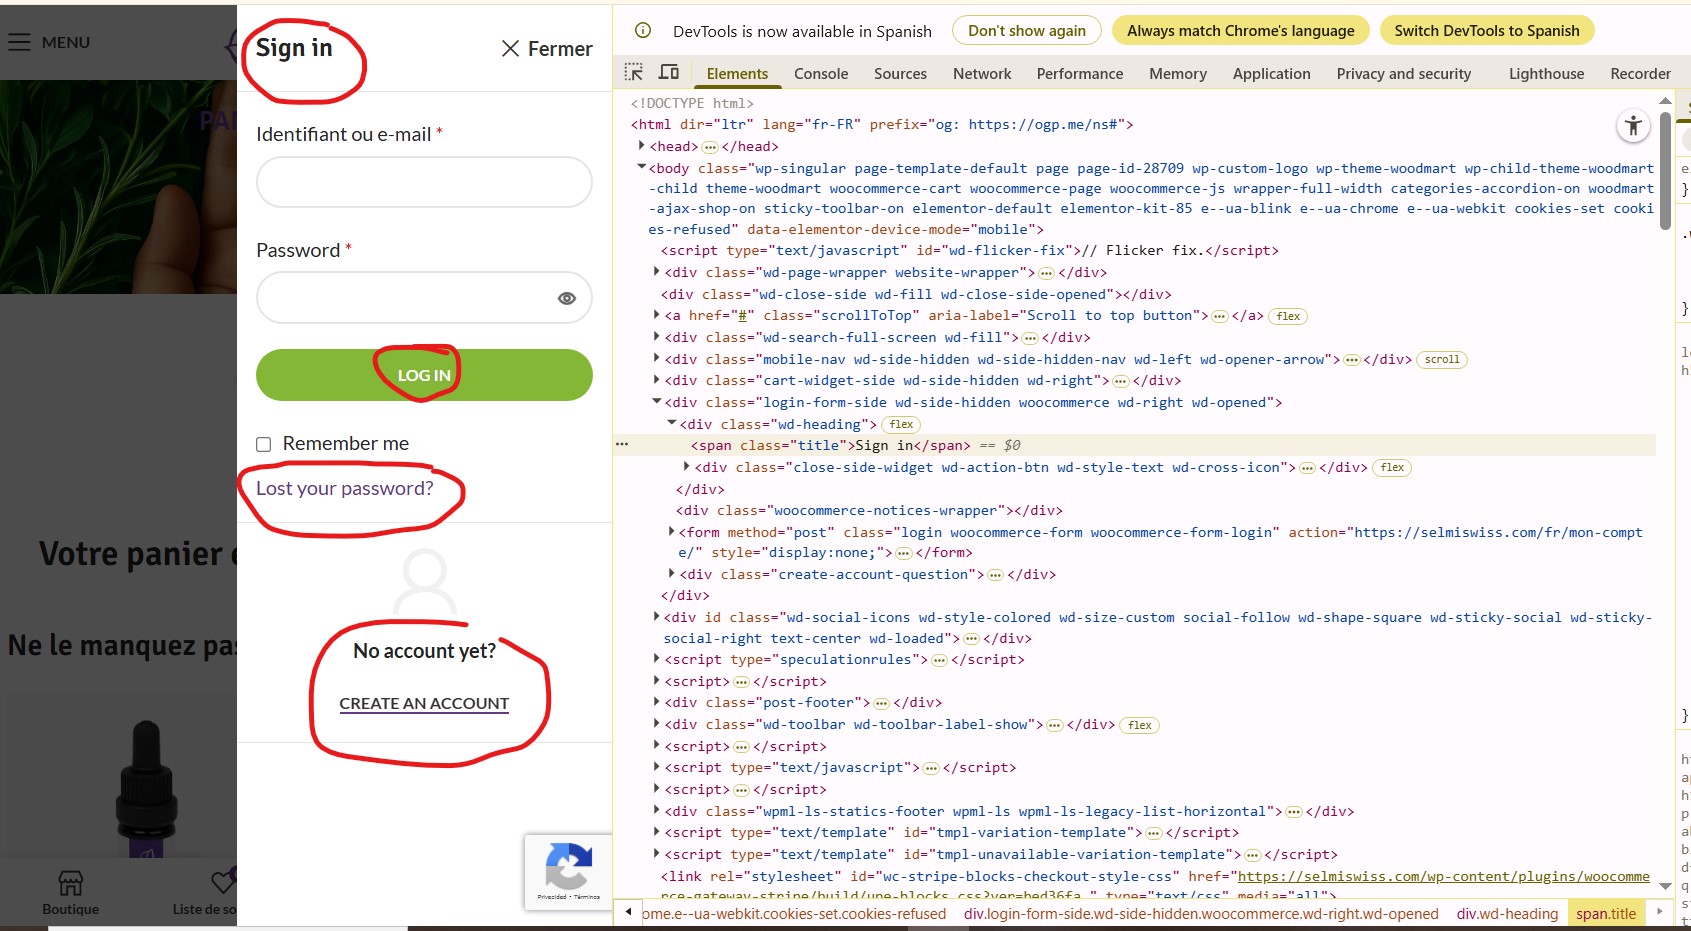Toggle password visibility eye icon
The width and height of the screenshot is (1691, 931).
point(567,298)
